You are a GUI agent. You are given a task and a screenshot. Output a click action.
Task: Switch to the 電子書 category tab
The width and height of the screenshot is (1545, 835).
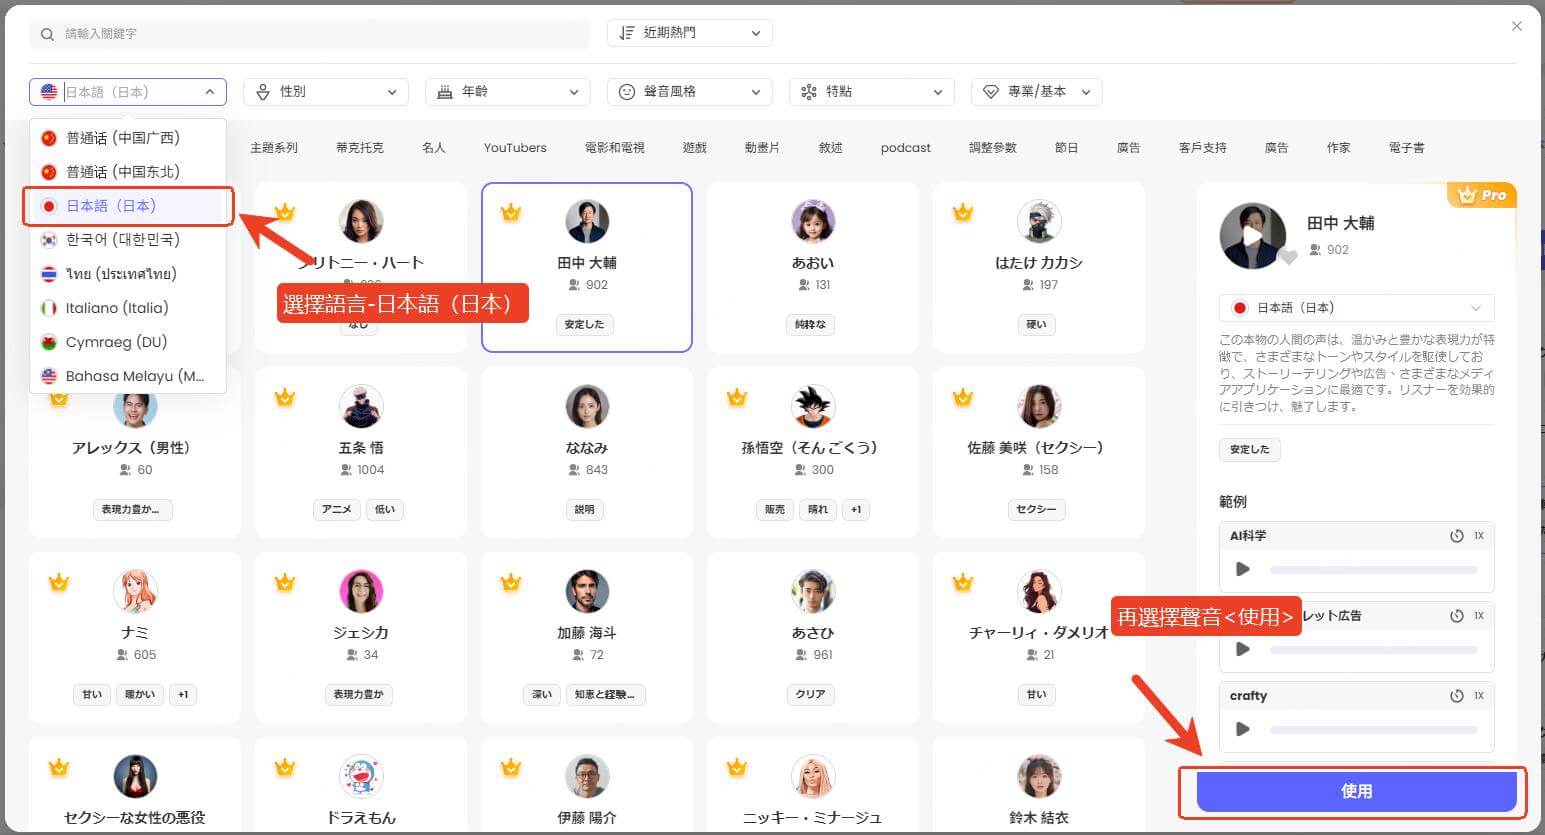coord(1407,148)
